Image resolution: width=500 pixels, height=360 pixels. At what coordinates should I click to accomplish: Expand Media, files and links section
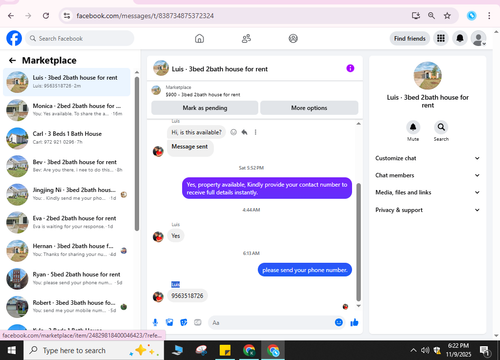pos(427,192)
